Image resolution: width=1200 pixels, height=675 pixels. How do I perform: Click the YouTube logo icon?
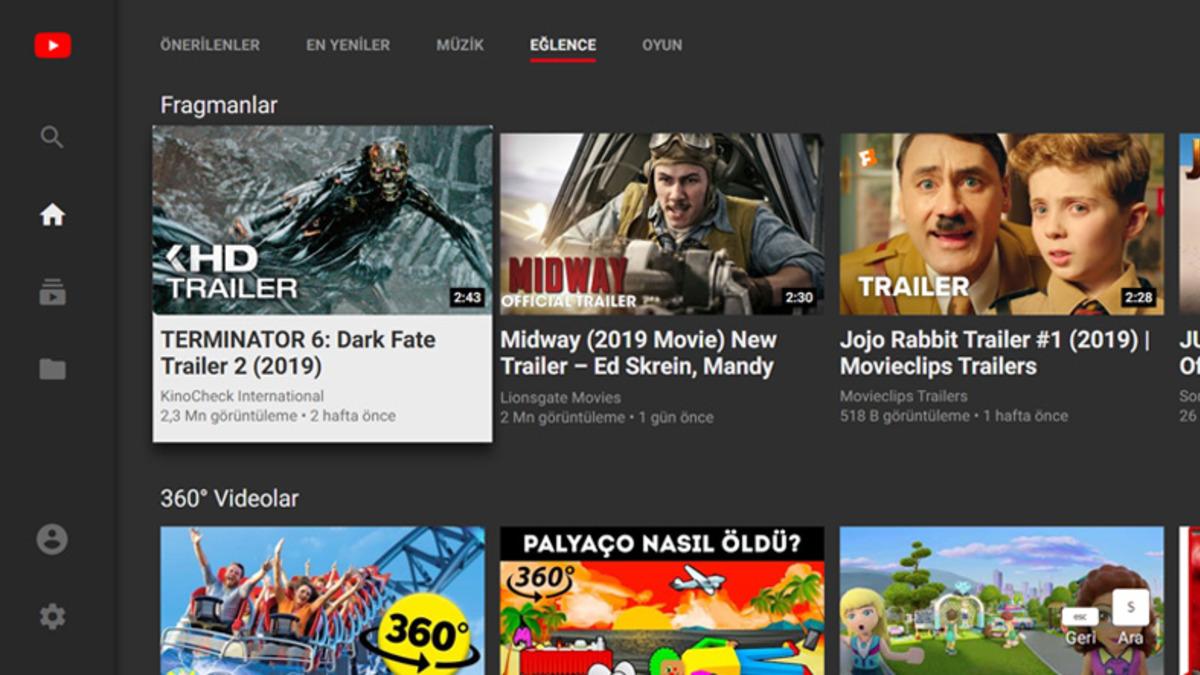(52, 45)
